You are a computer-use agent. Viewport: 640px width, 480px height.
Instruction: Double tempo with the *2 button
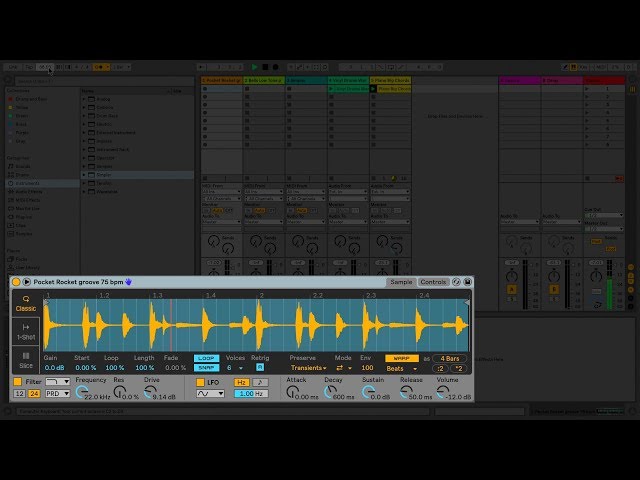tap(458, 368)
